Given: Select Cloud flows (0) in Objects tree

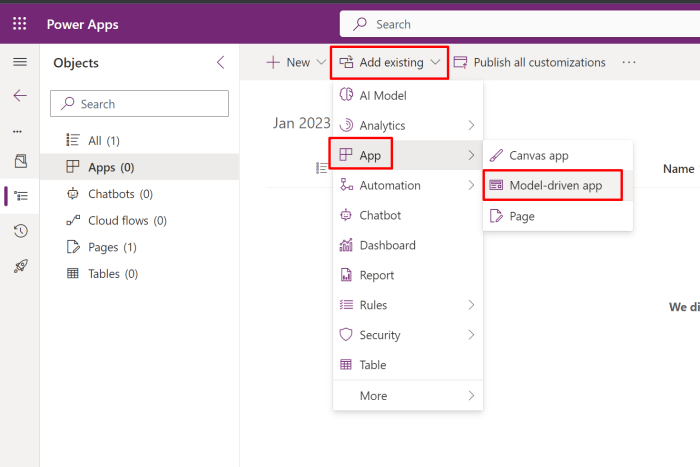Looking at the screenshot, I should coord(139,221).
